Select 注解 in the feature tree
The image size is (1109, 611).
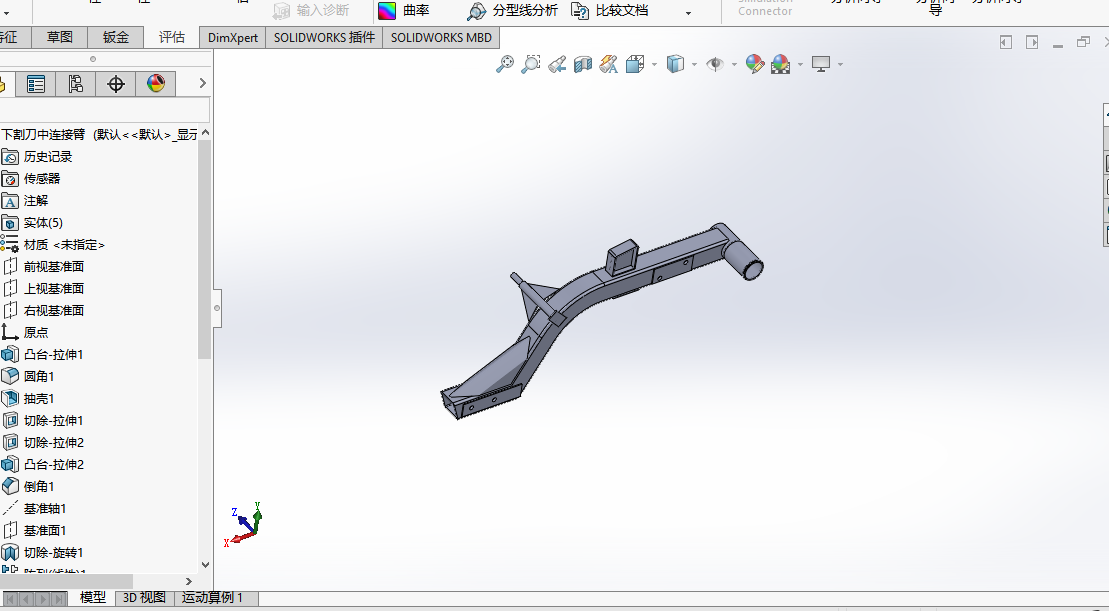coord(35,201)
